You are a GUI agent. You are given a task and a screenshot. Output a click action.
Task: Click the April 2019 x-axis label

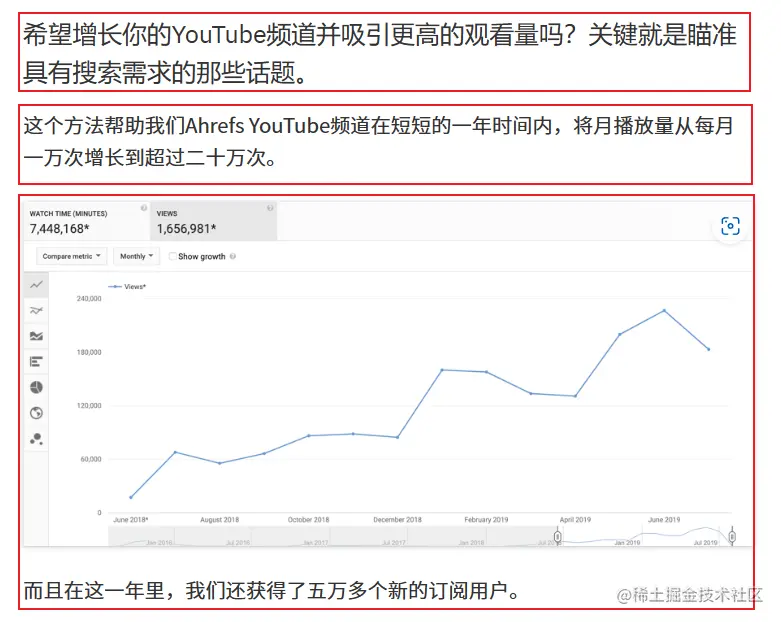575,520
